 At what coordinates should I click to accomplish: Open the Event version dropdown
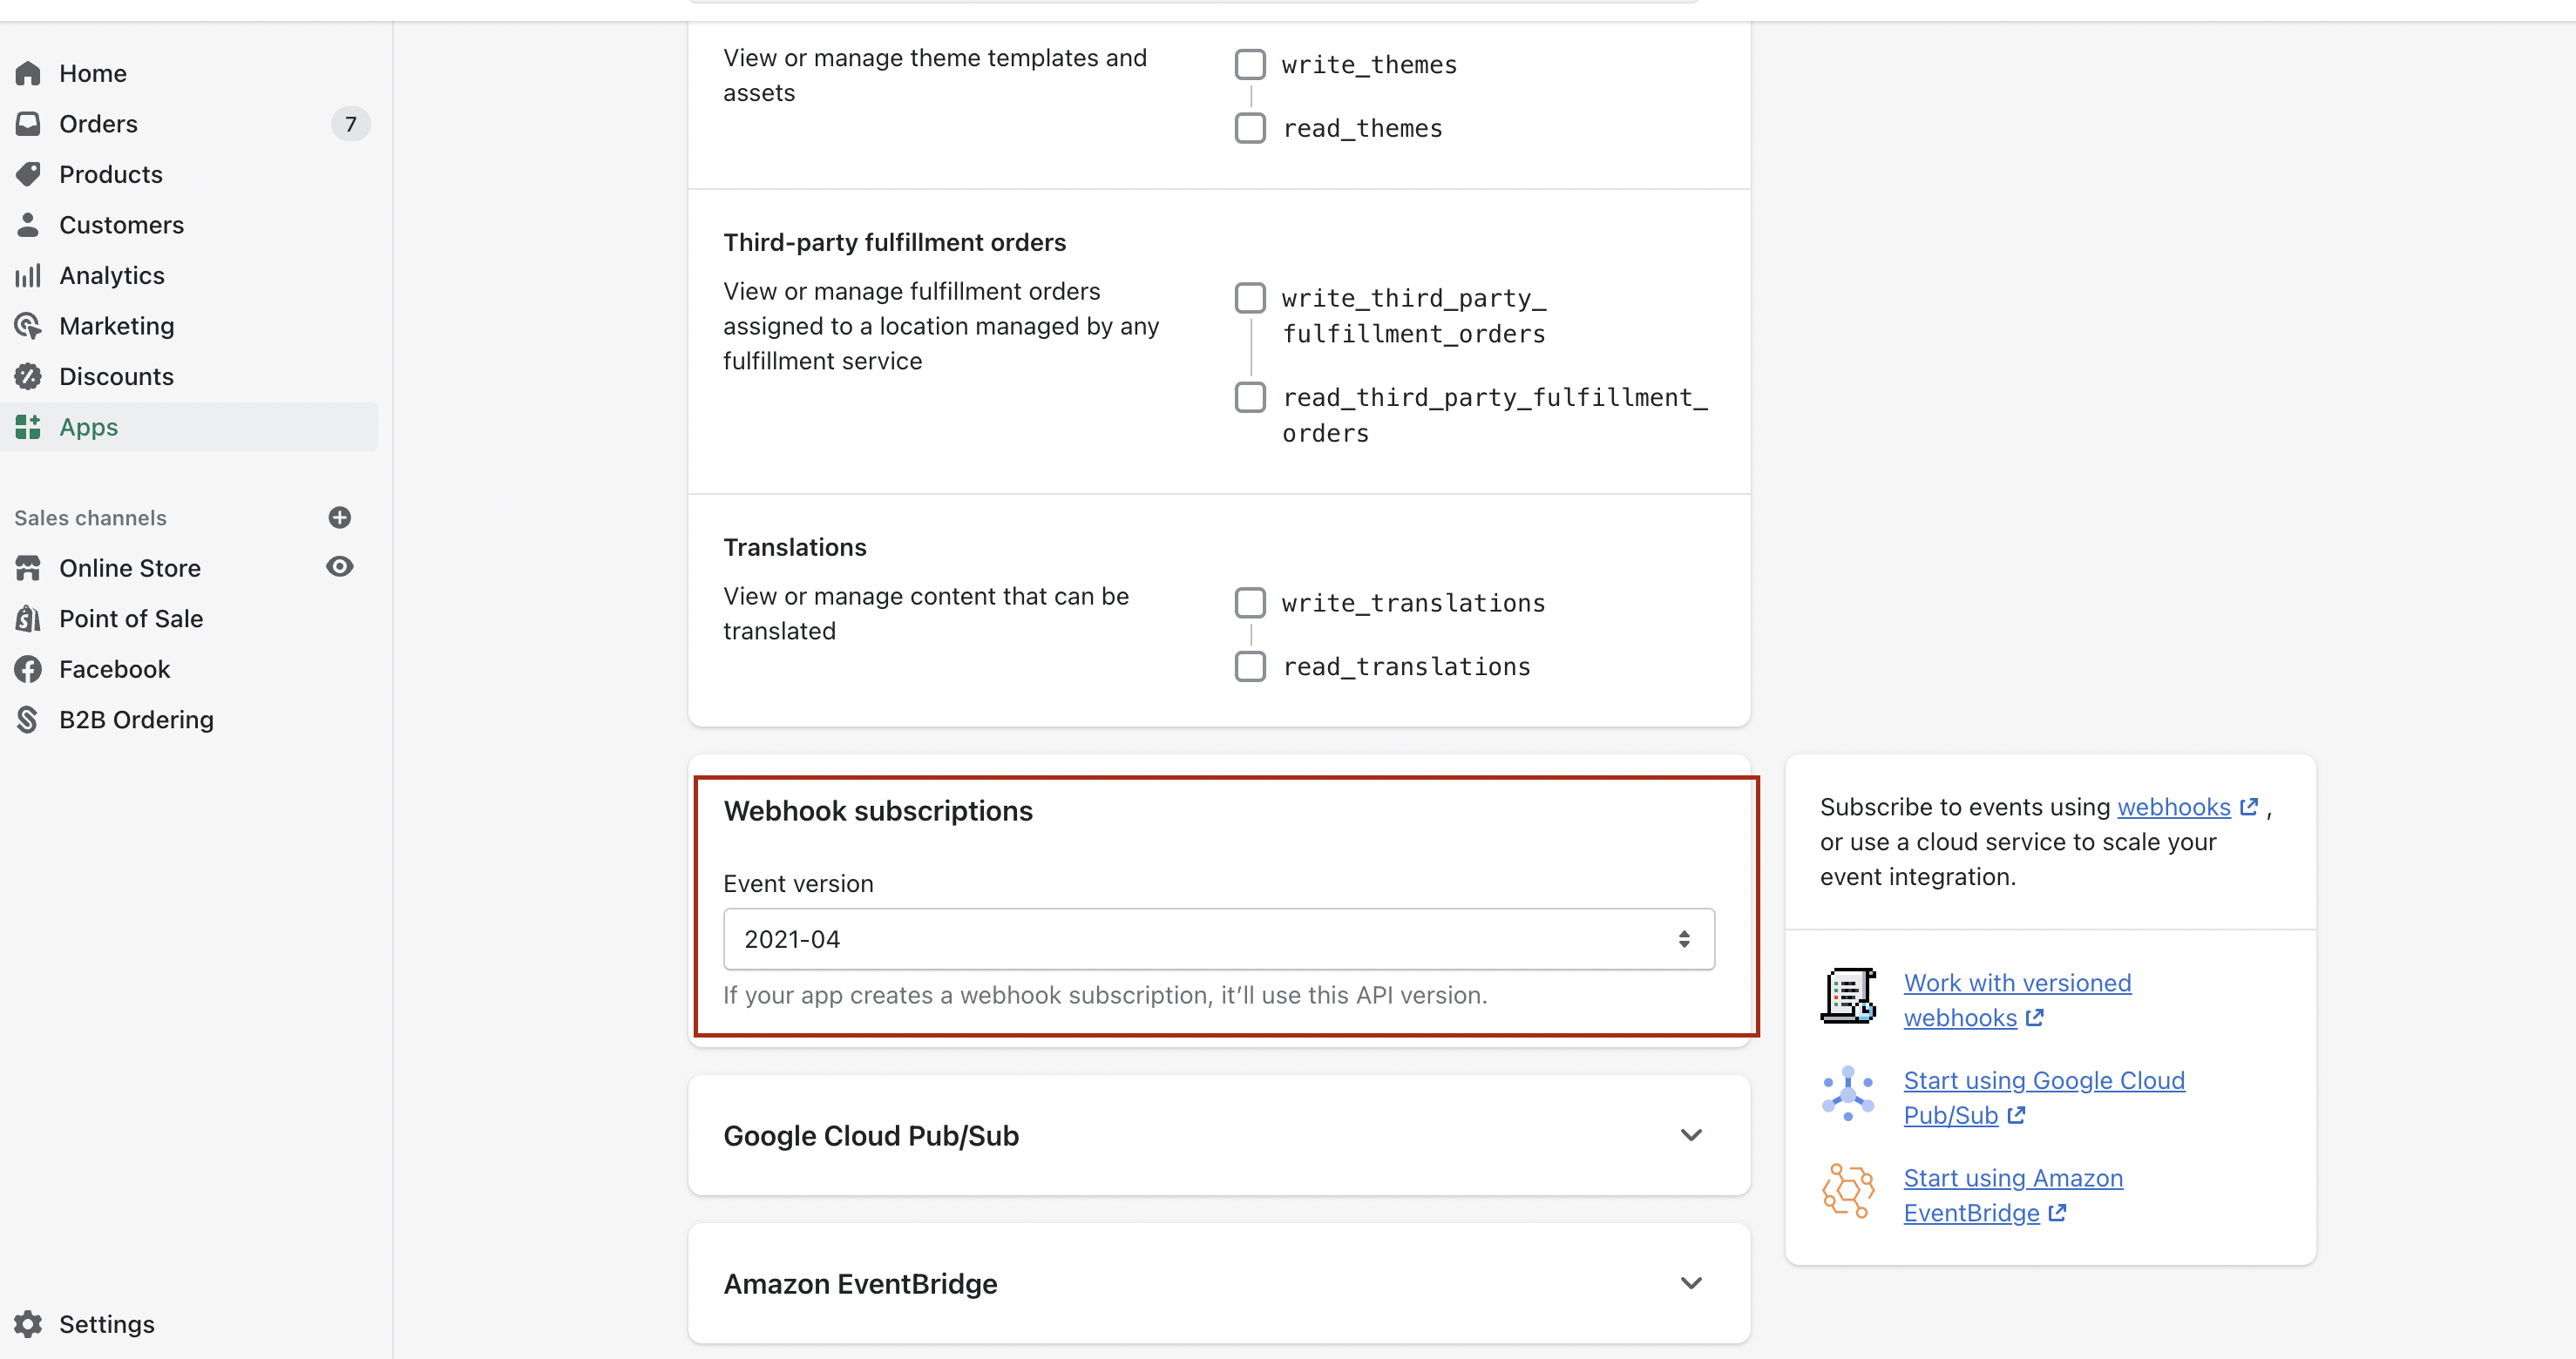(x=1219, y=939)
